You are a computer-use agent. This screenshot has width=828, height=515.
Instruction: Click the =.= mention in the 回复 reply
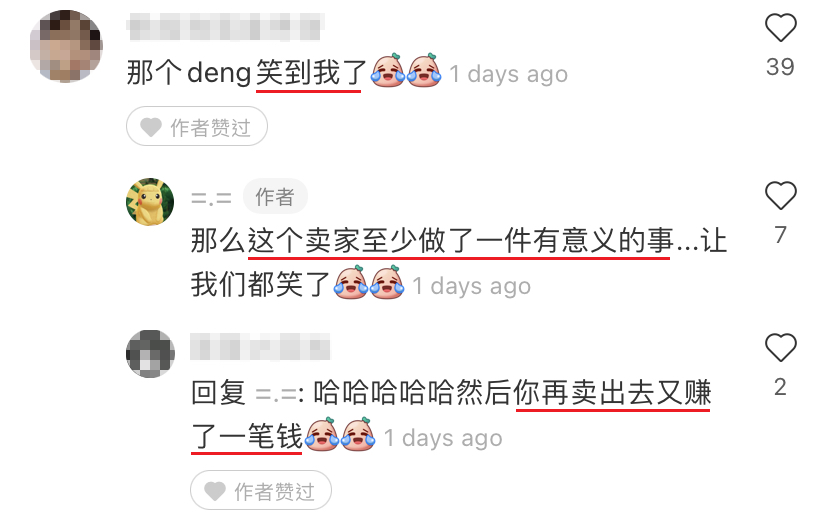[276, 394]
